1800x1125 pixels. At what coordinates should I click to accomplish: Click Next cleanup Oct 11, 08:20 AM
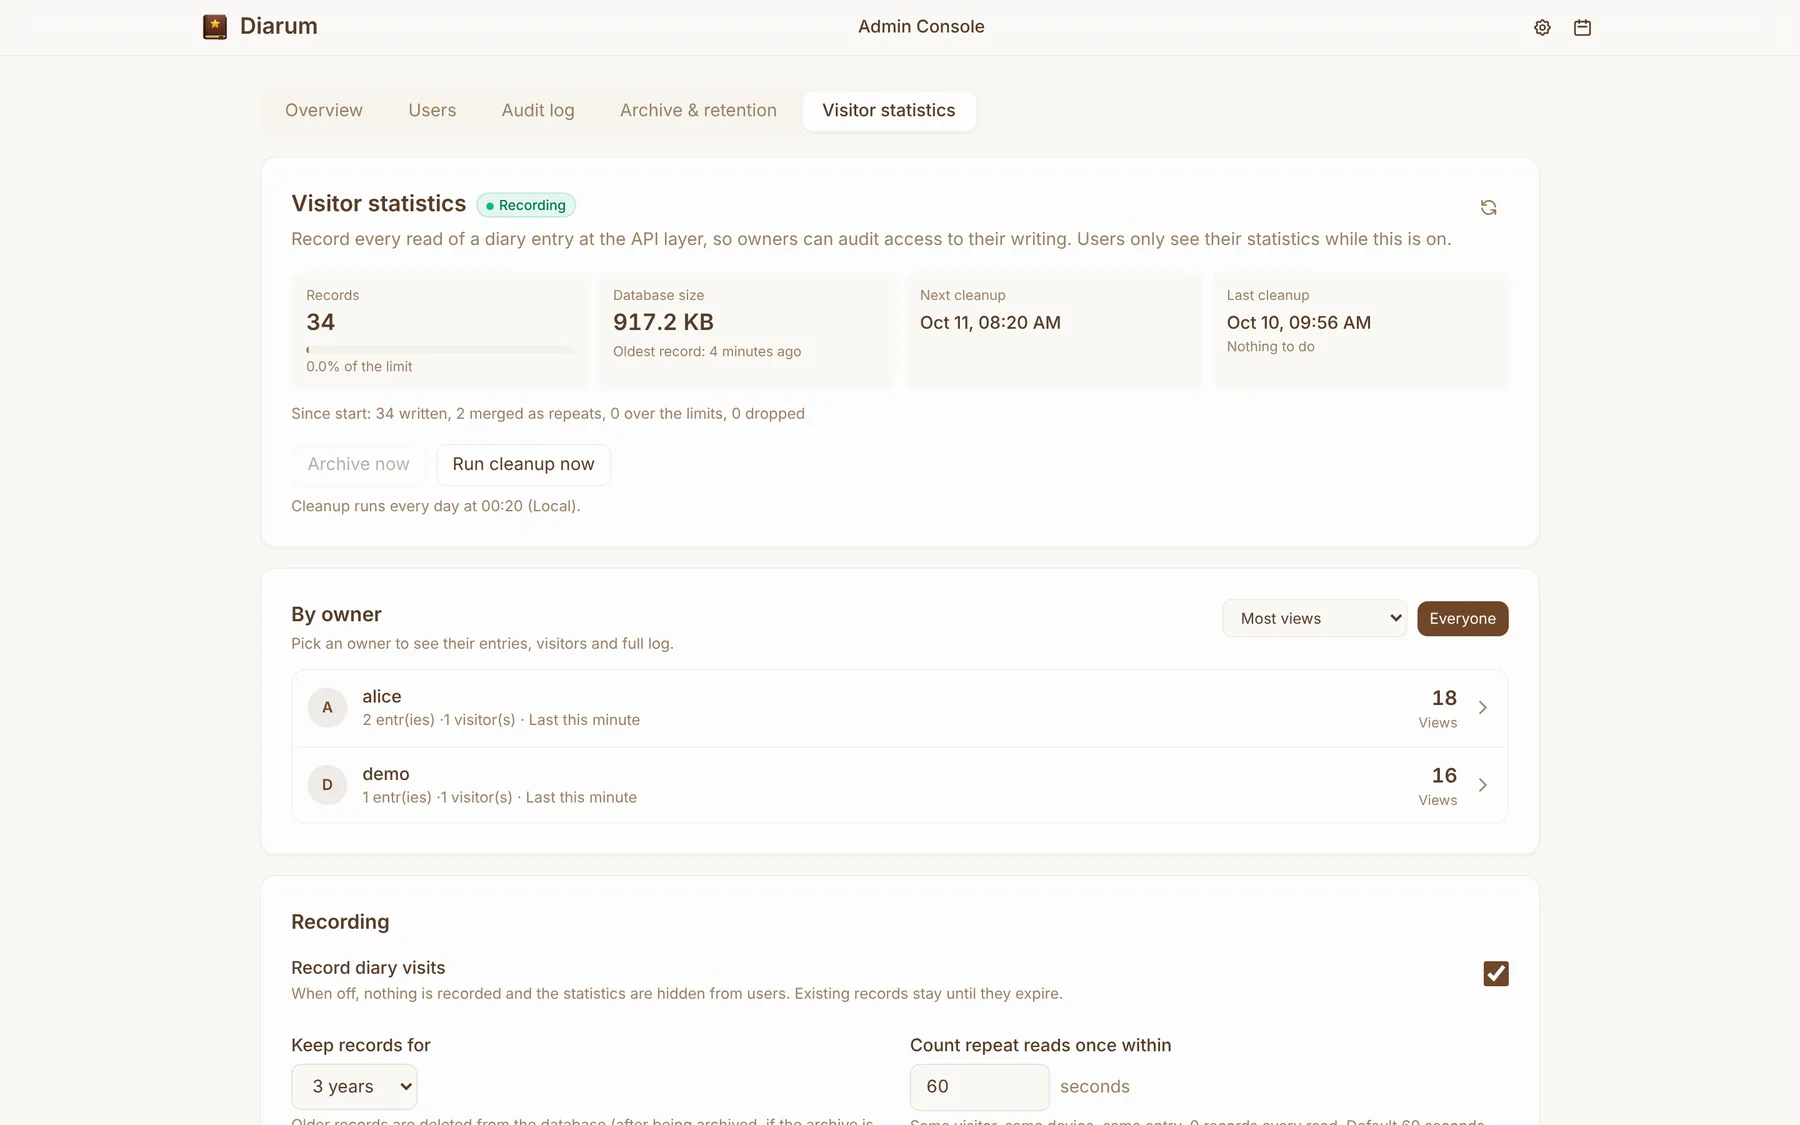point(990,323)
